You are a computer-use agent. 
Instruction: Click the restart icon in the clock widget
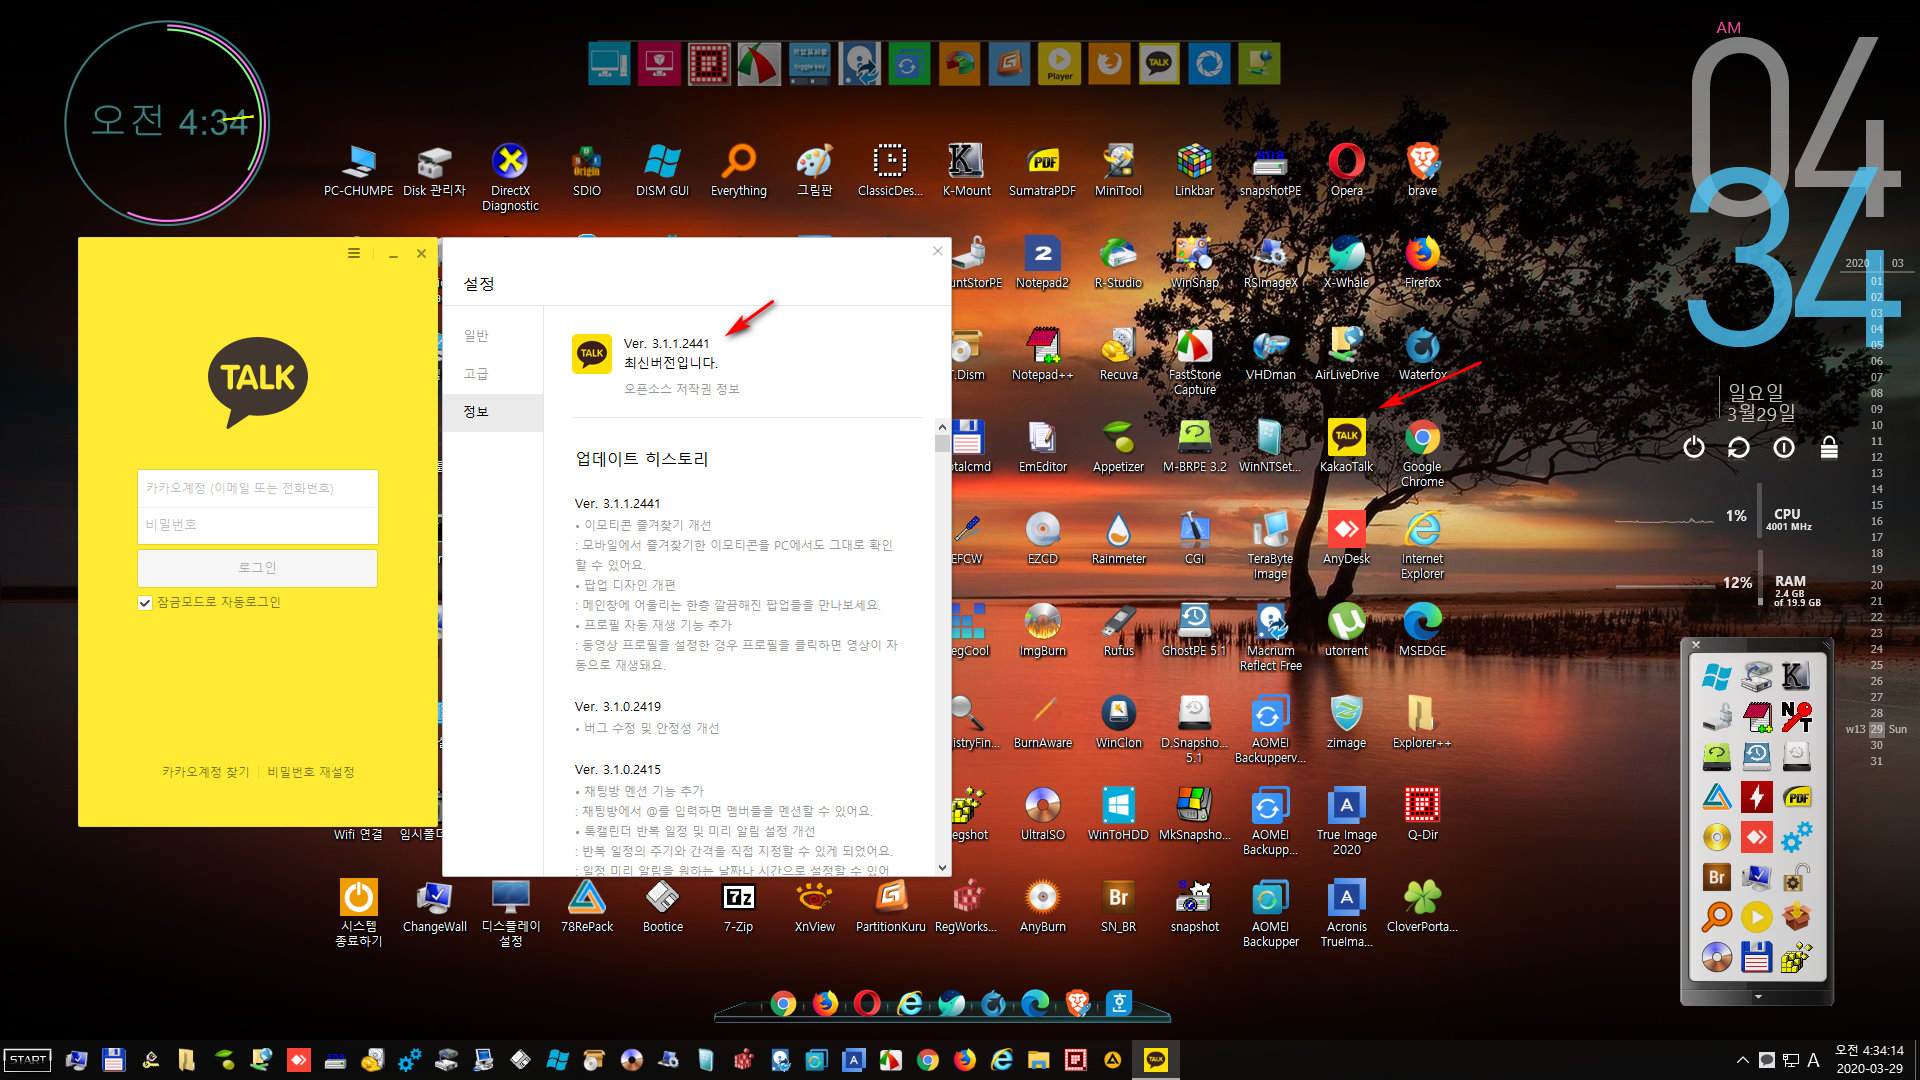[1739, 447]
